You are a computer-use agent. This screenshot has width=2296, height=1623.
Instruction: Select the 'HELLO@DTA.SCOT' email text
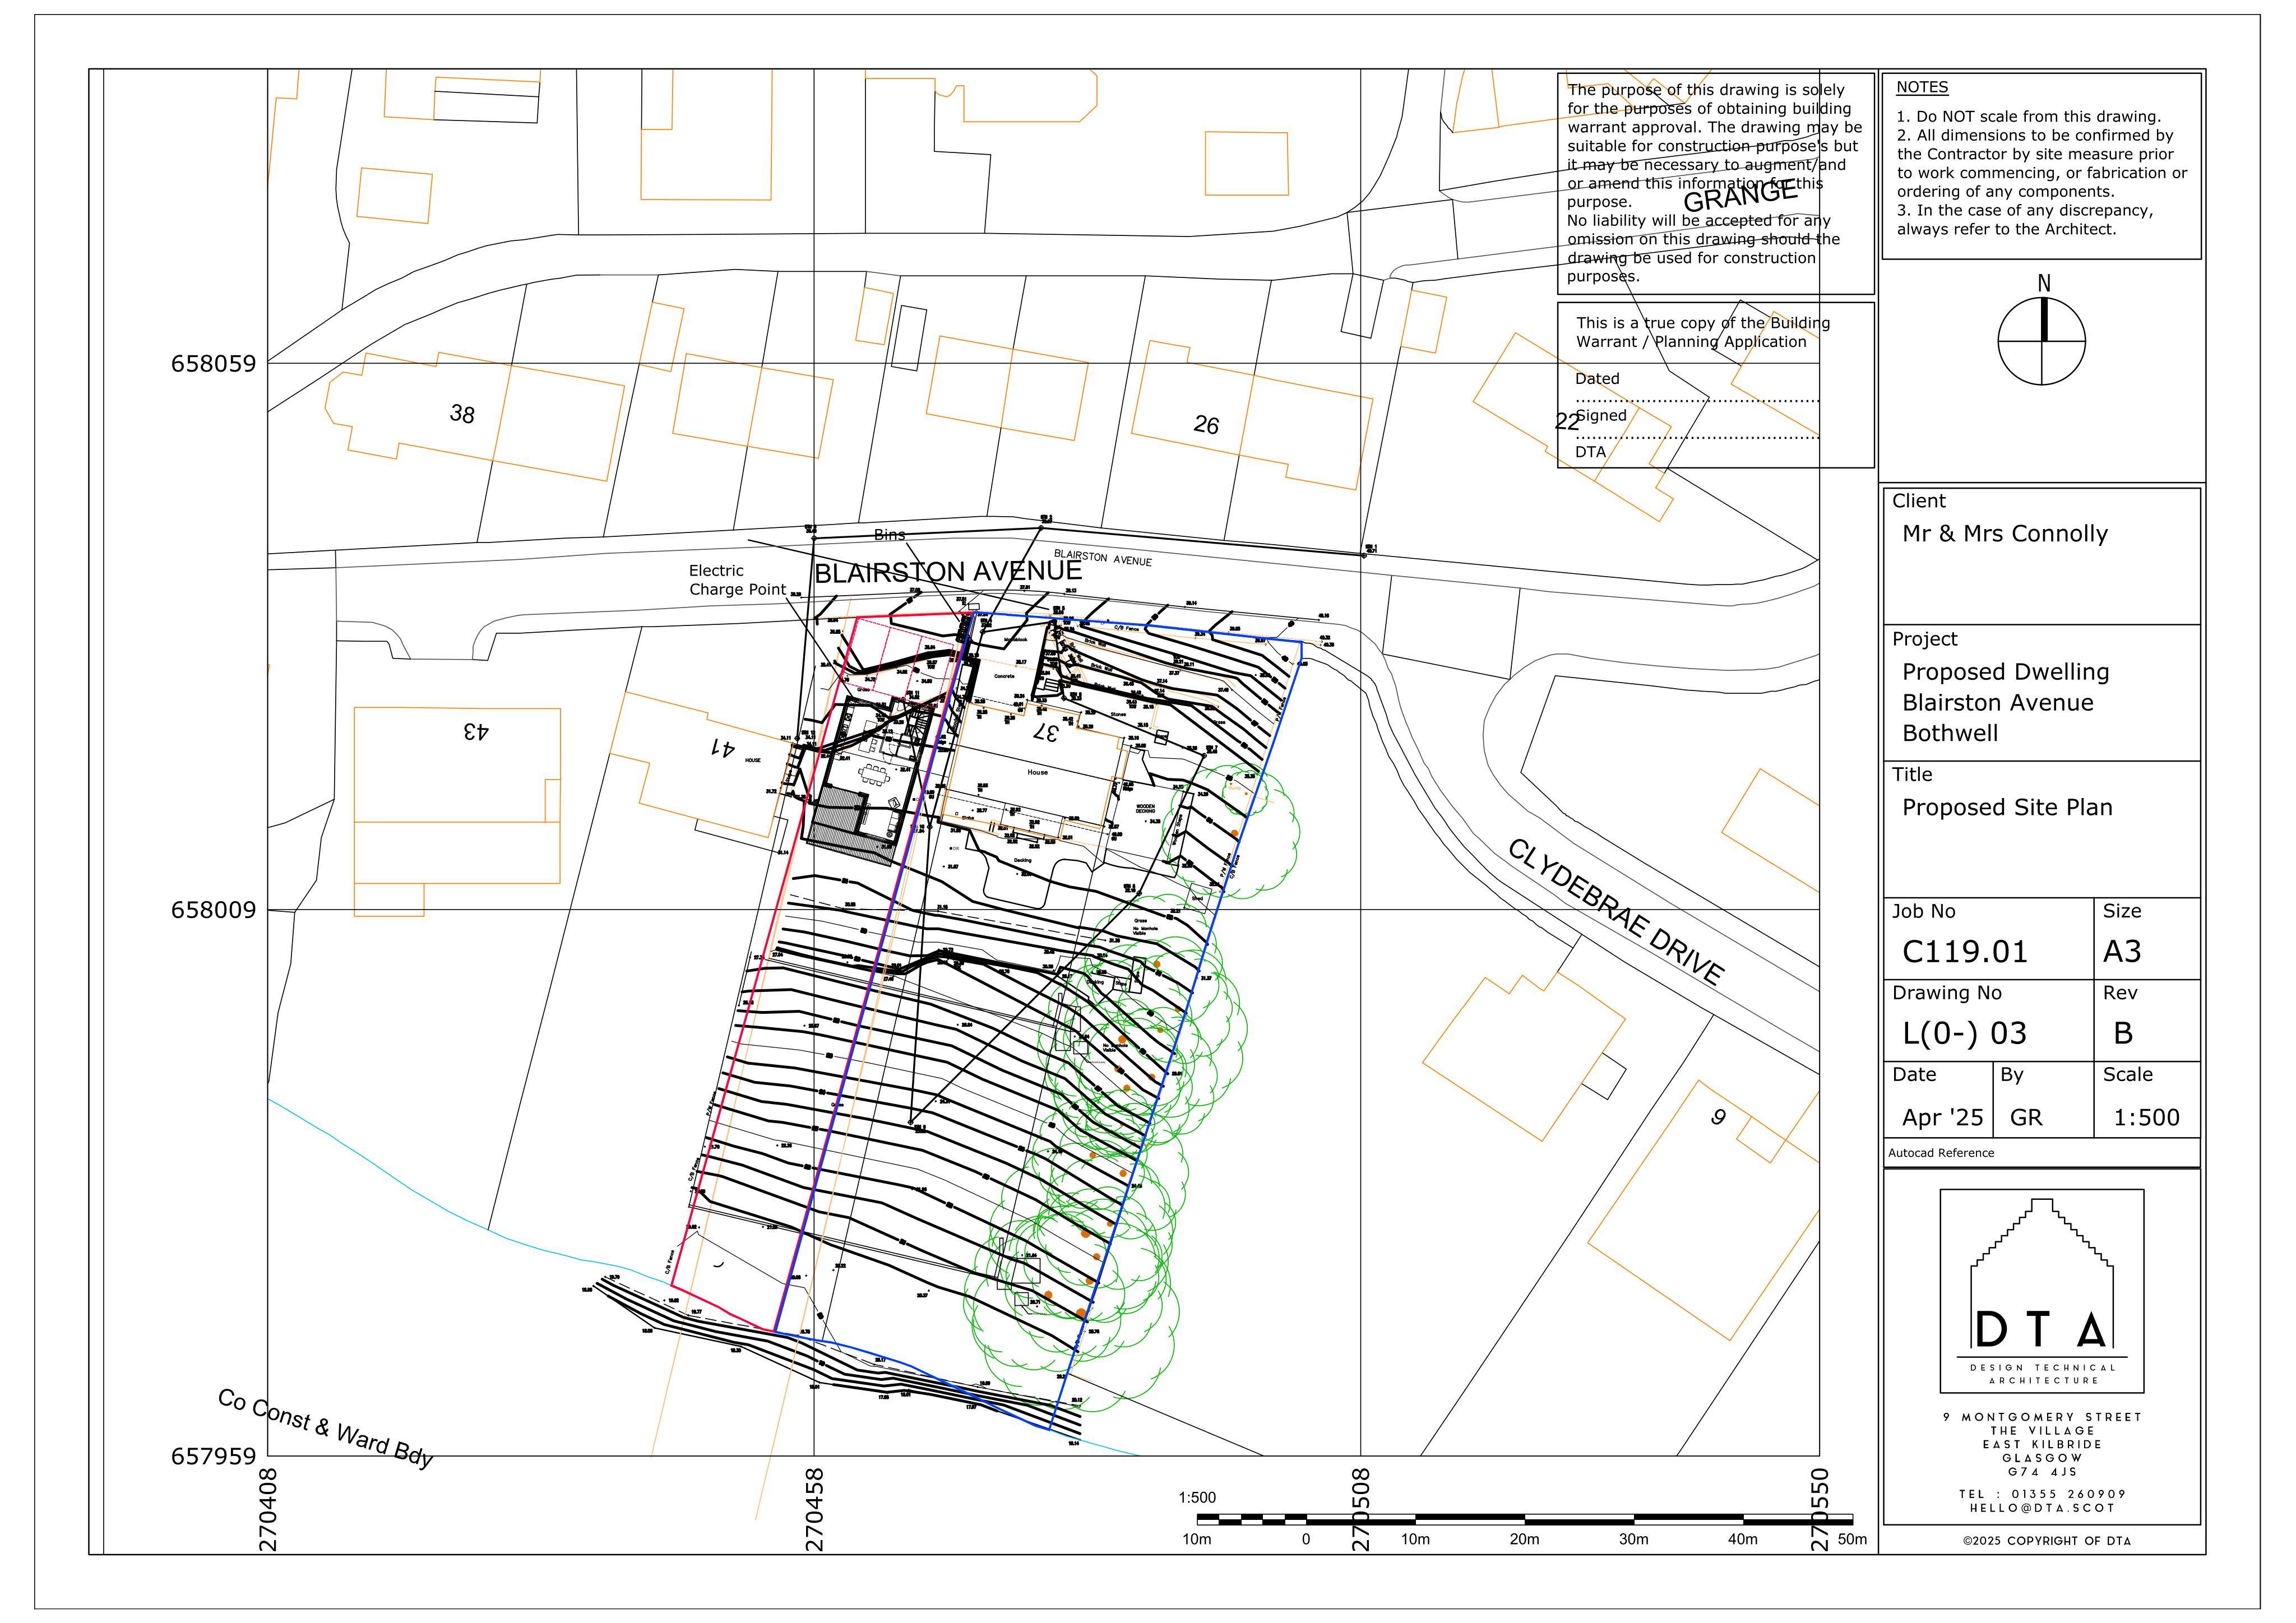coord(2042,1508)
